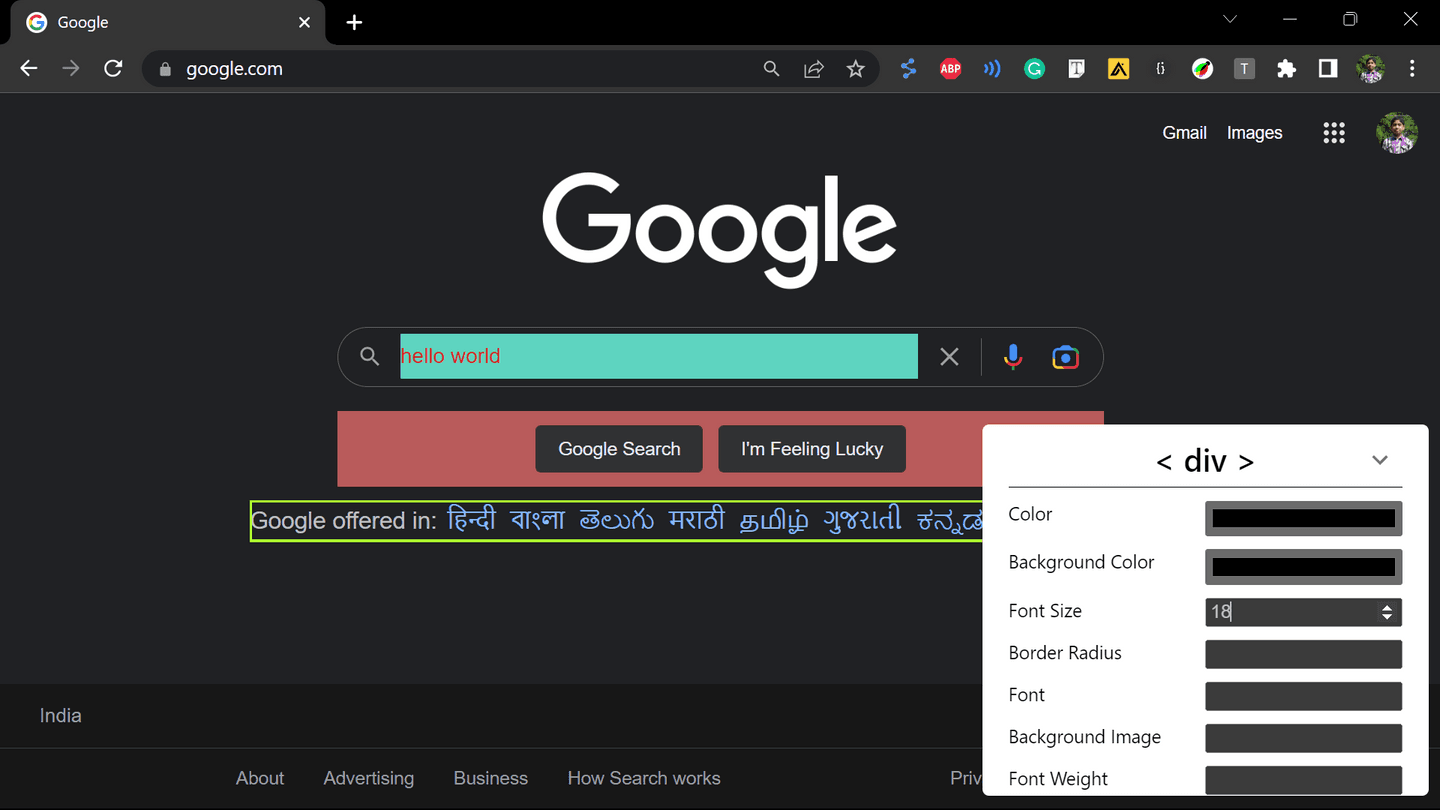Image resolution: width=1440 pixels, height=810 pixels.
Task: Click the Font input field
Action: click(x=1303, y=696)
